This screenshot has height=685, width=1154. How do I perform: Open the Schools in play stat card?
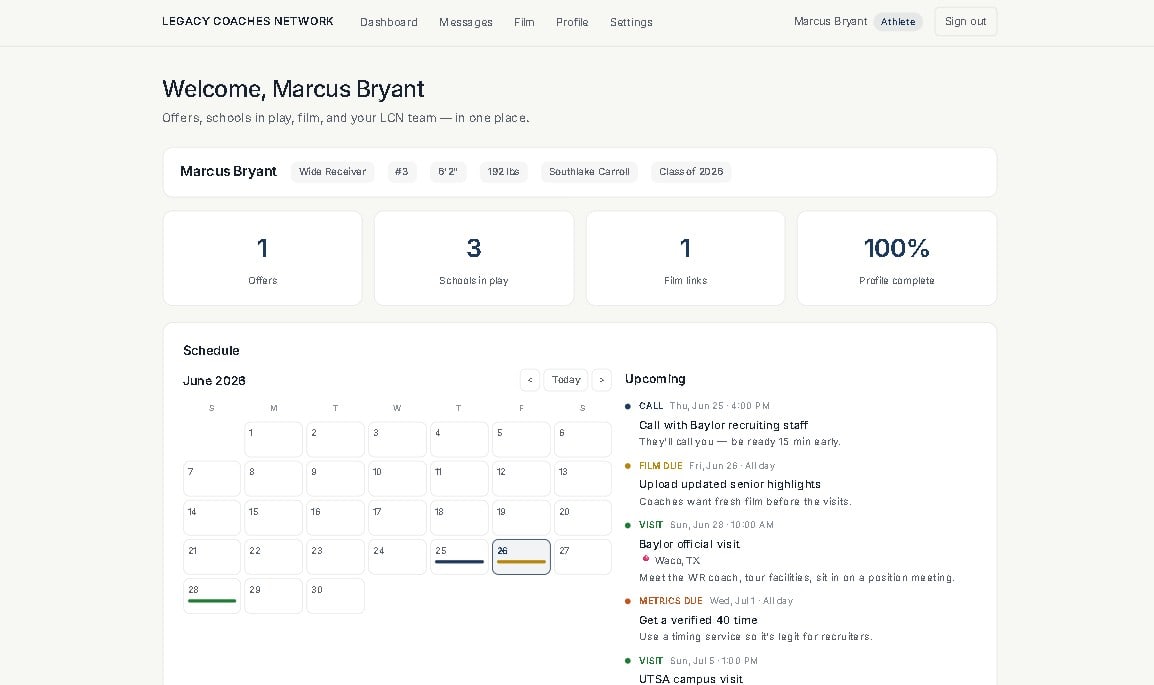click(x=474, y=258)
